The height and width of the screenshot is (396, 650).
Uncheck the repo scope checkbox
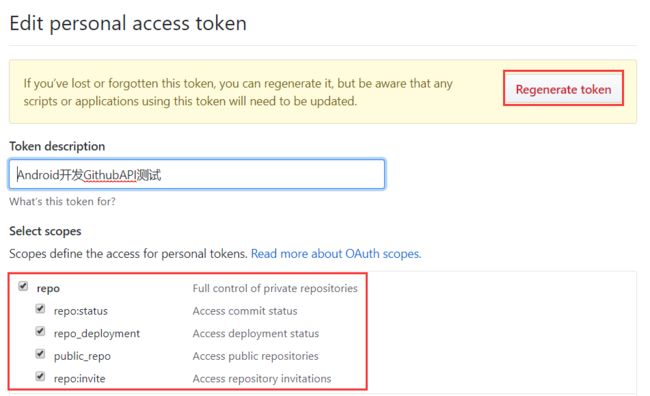click(x=23, y=286)
